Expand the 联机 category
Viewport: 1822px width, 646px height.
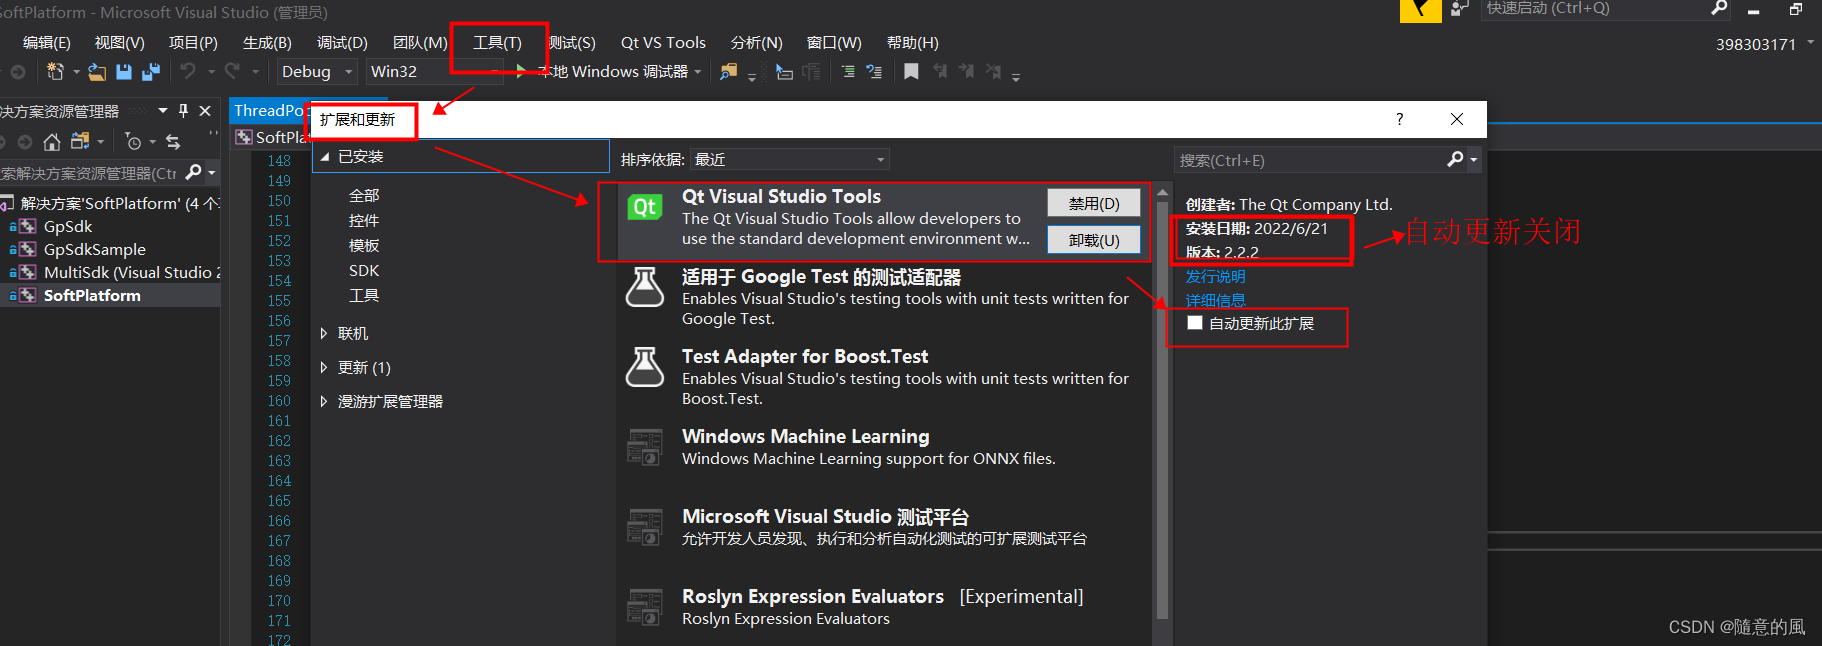324,333
